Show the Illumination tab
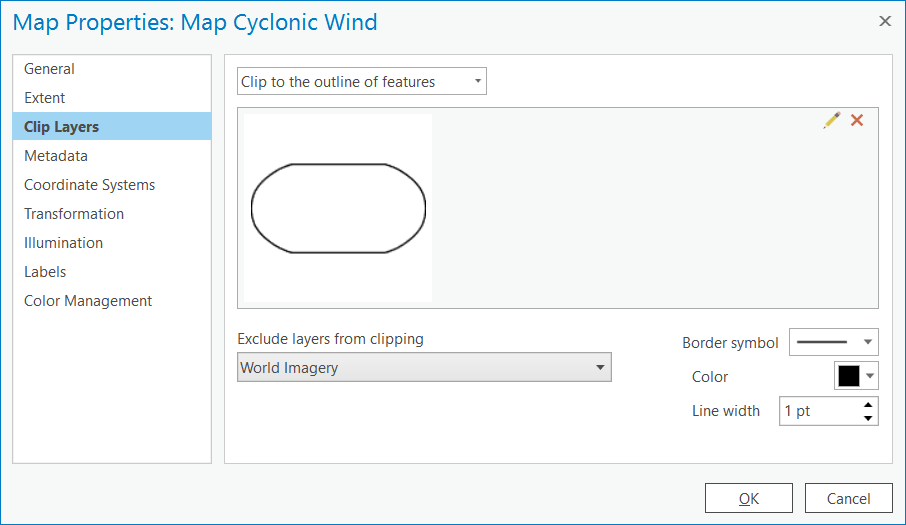The image size is (906, 525). 64,243
